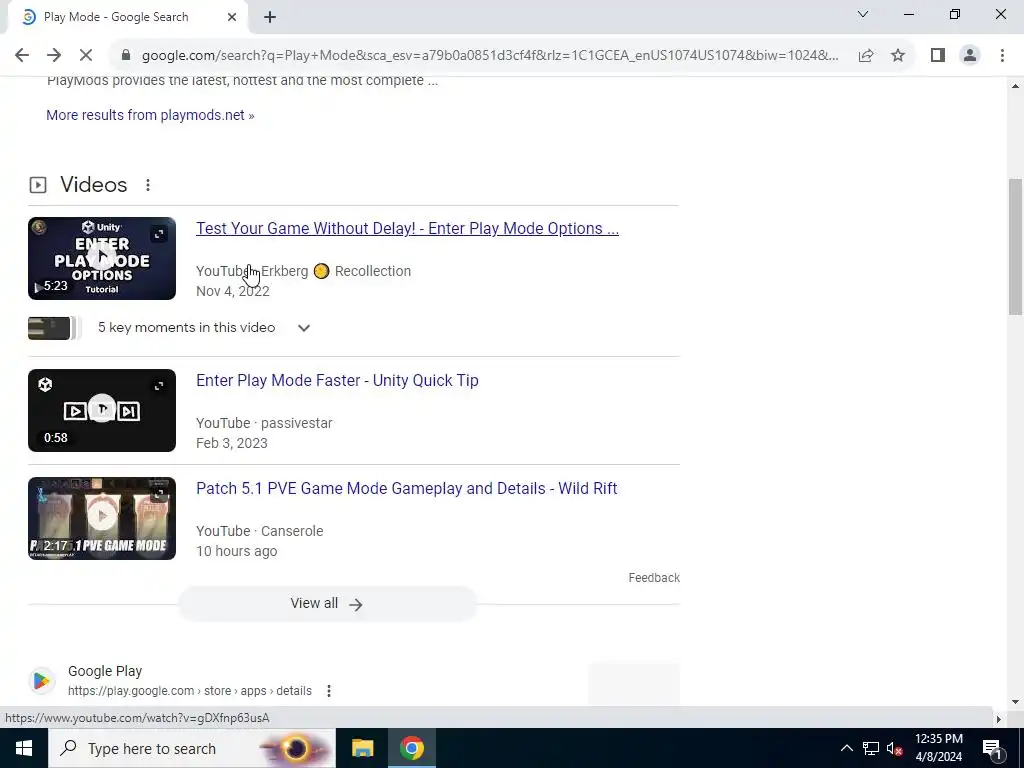
Task: Click the scrollbar down arrow
Action: 1014,702
